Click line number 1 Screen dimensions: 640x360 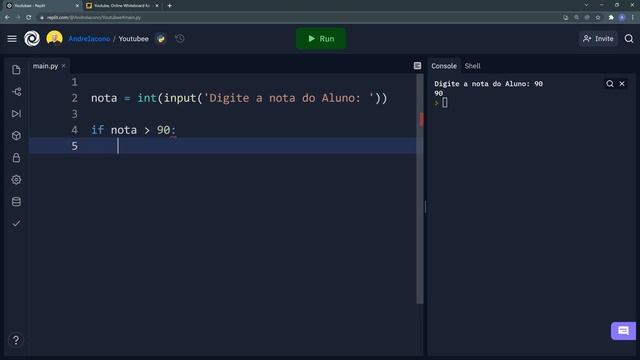pyautogui.click(x=74, y=82)
